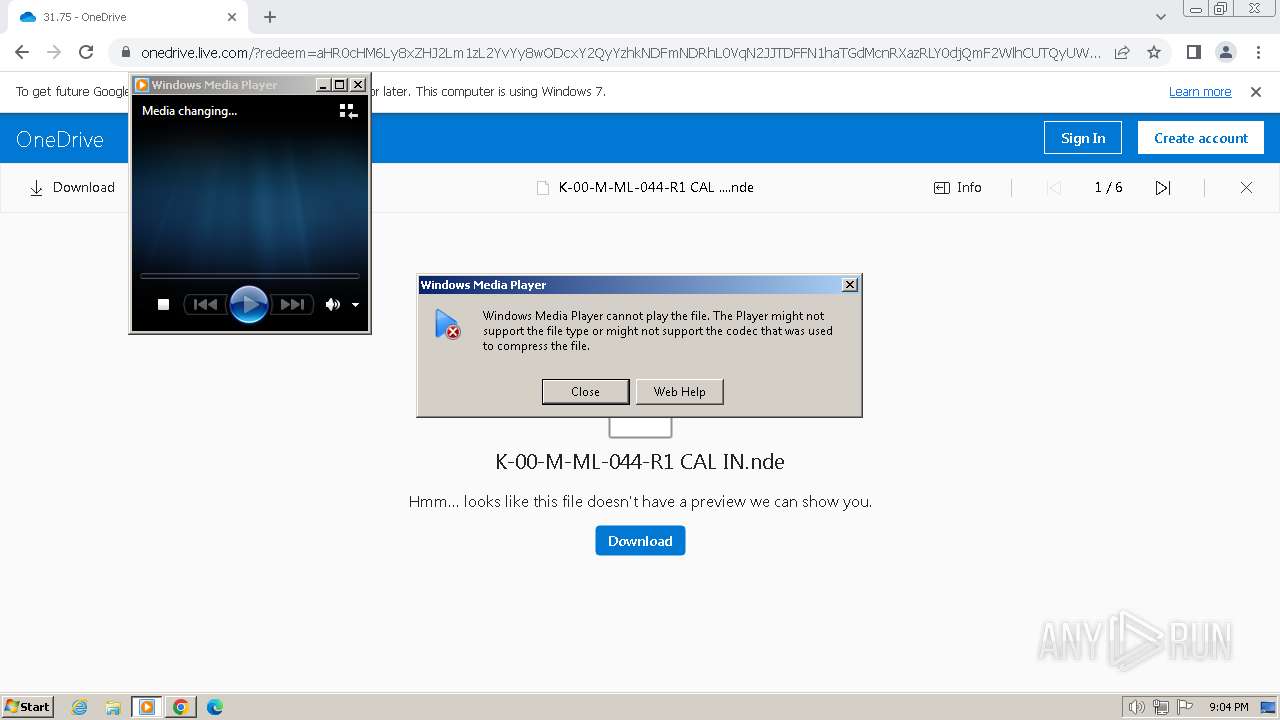Open a new Chrome tab
The height and width of the screenshot is (720, 1280).
coord(270,17)
